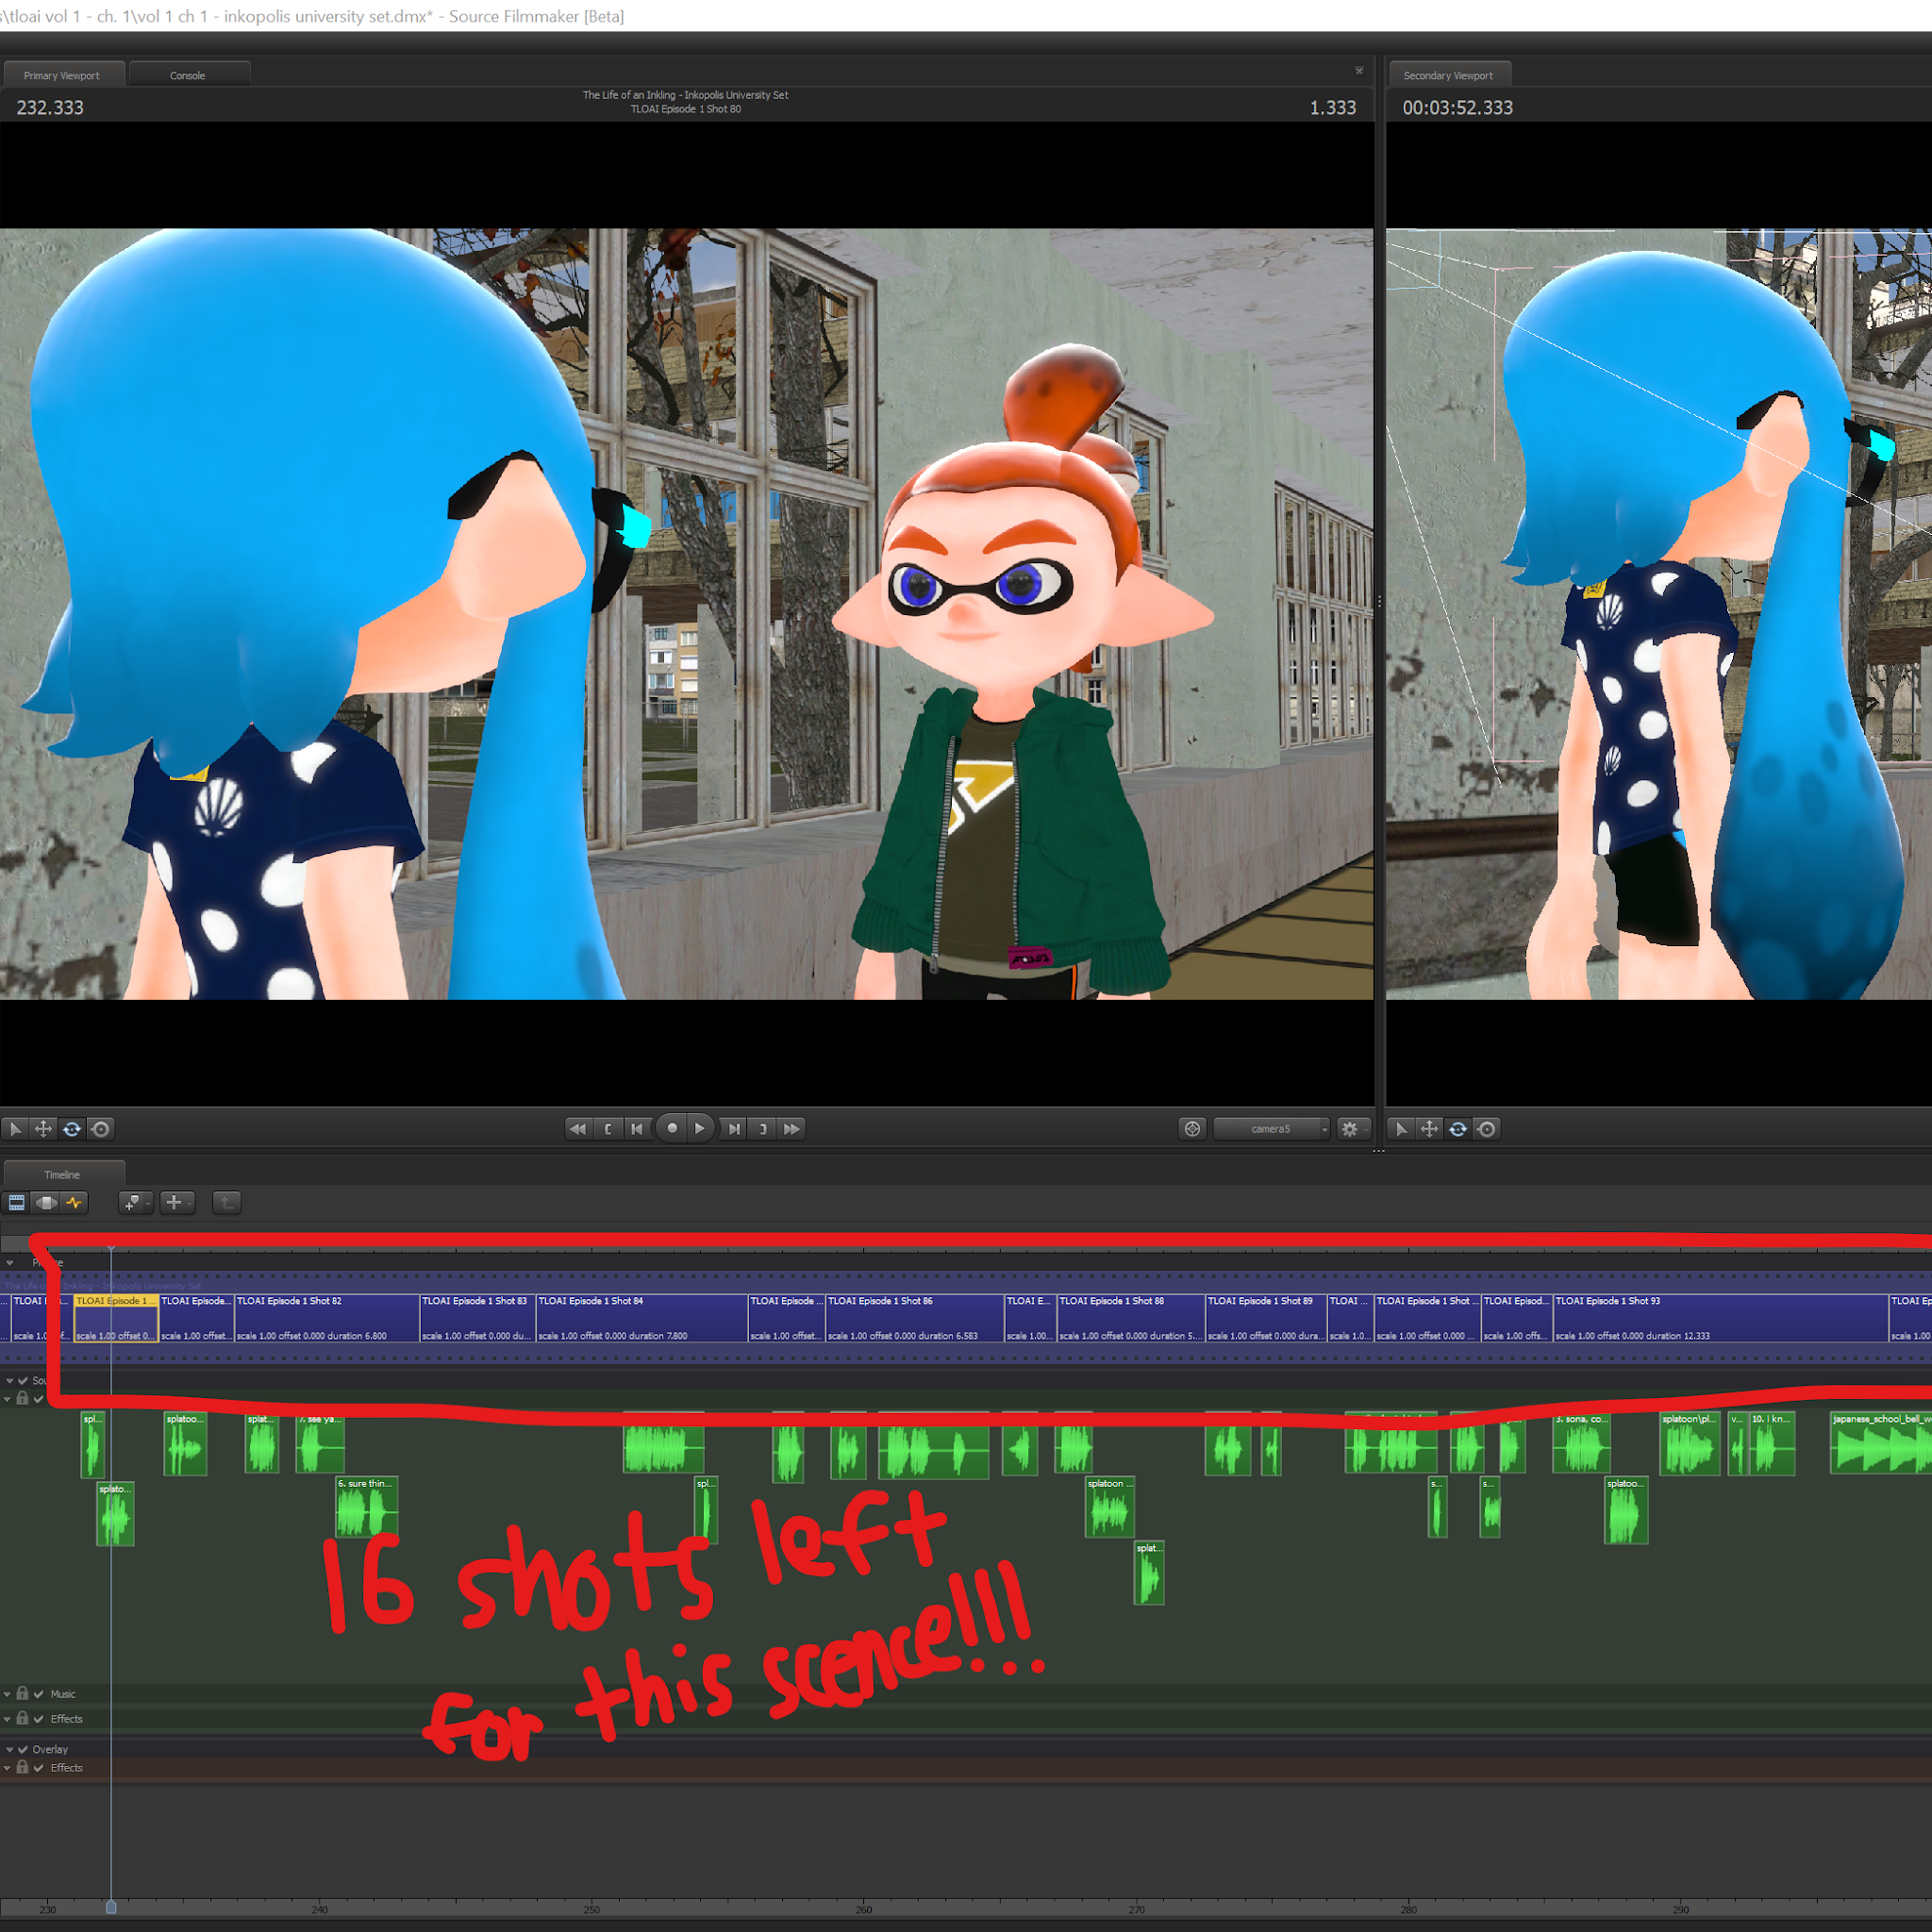Collapse the Music track row

click(x=7, y=1694)
